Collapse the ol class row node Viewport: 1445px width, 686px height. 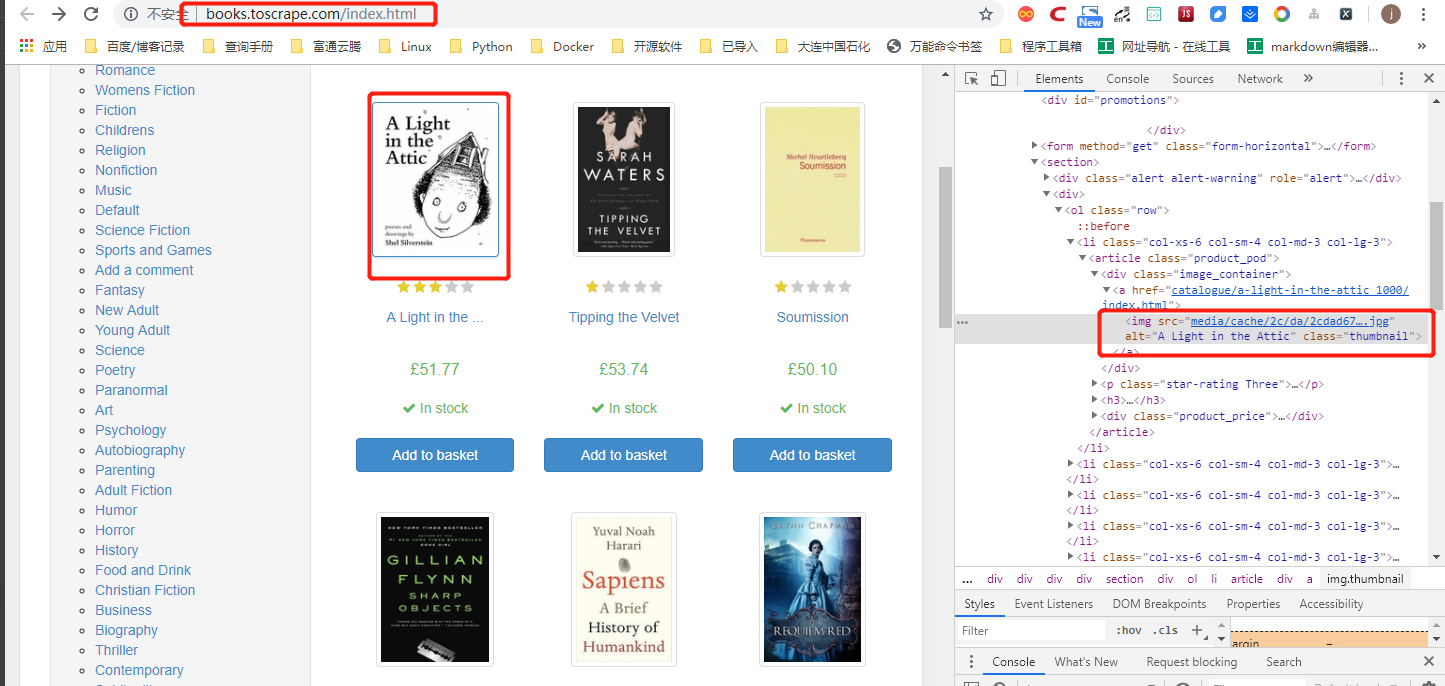pos(1059,210)
